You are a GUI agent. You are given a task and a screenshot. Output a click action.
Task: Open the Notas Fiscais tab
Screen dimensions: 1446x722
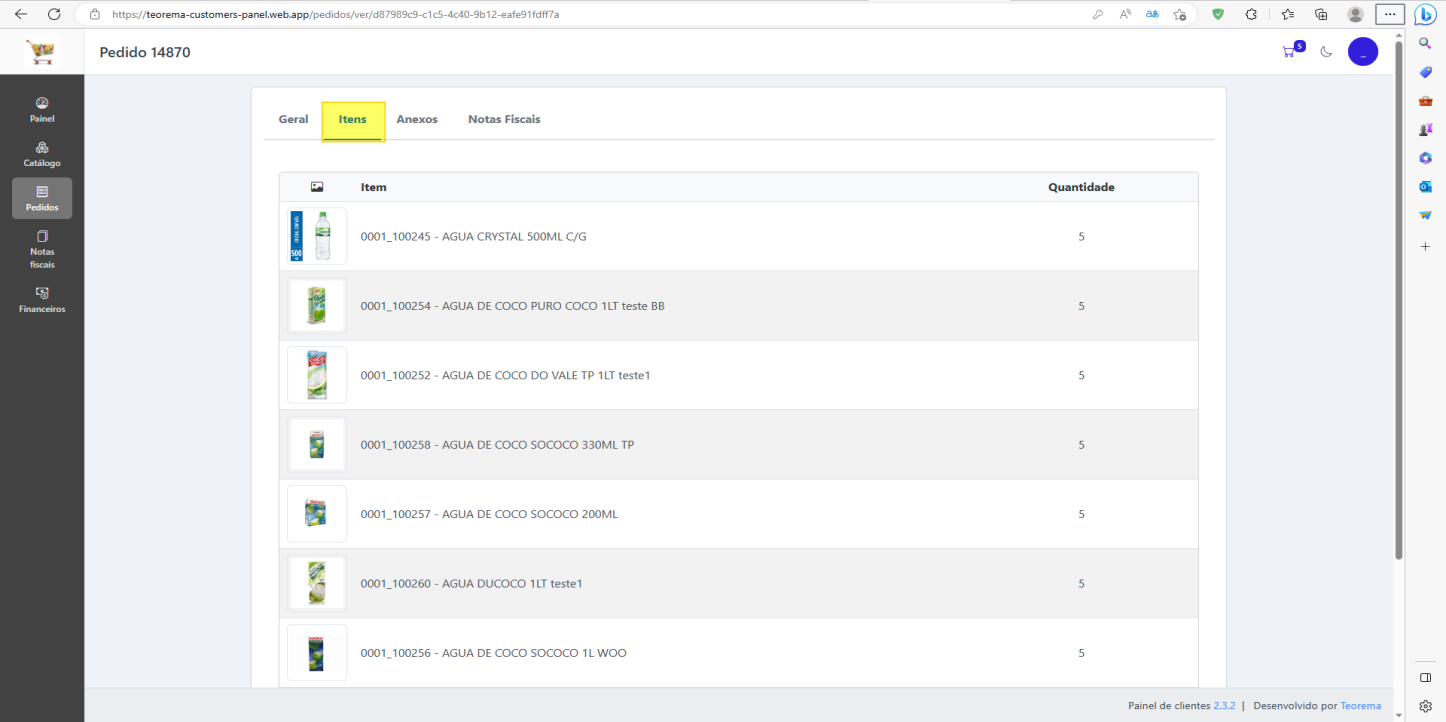[x=504, y=119]
